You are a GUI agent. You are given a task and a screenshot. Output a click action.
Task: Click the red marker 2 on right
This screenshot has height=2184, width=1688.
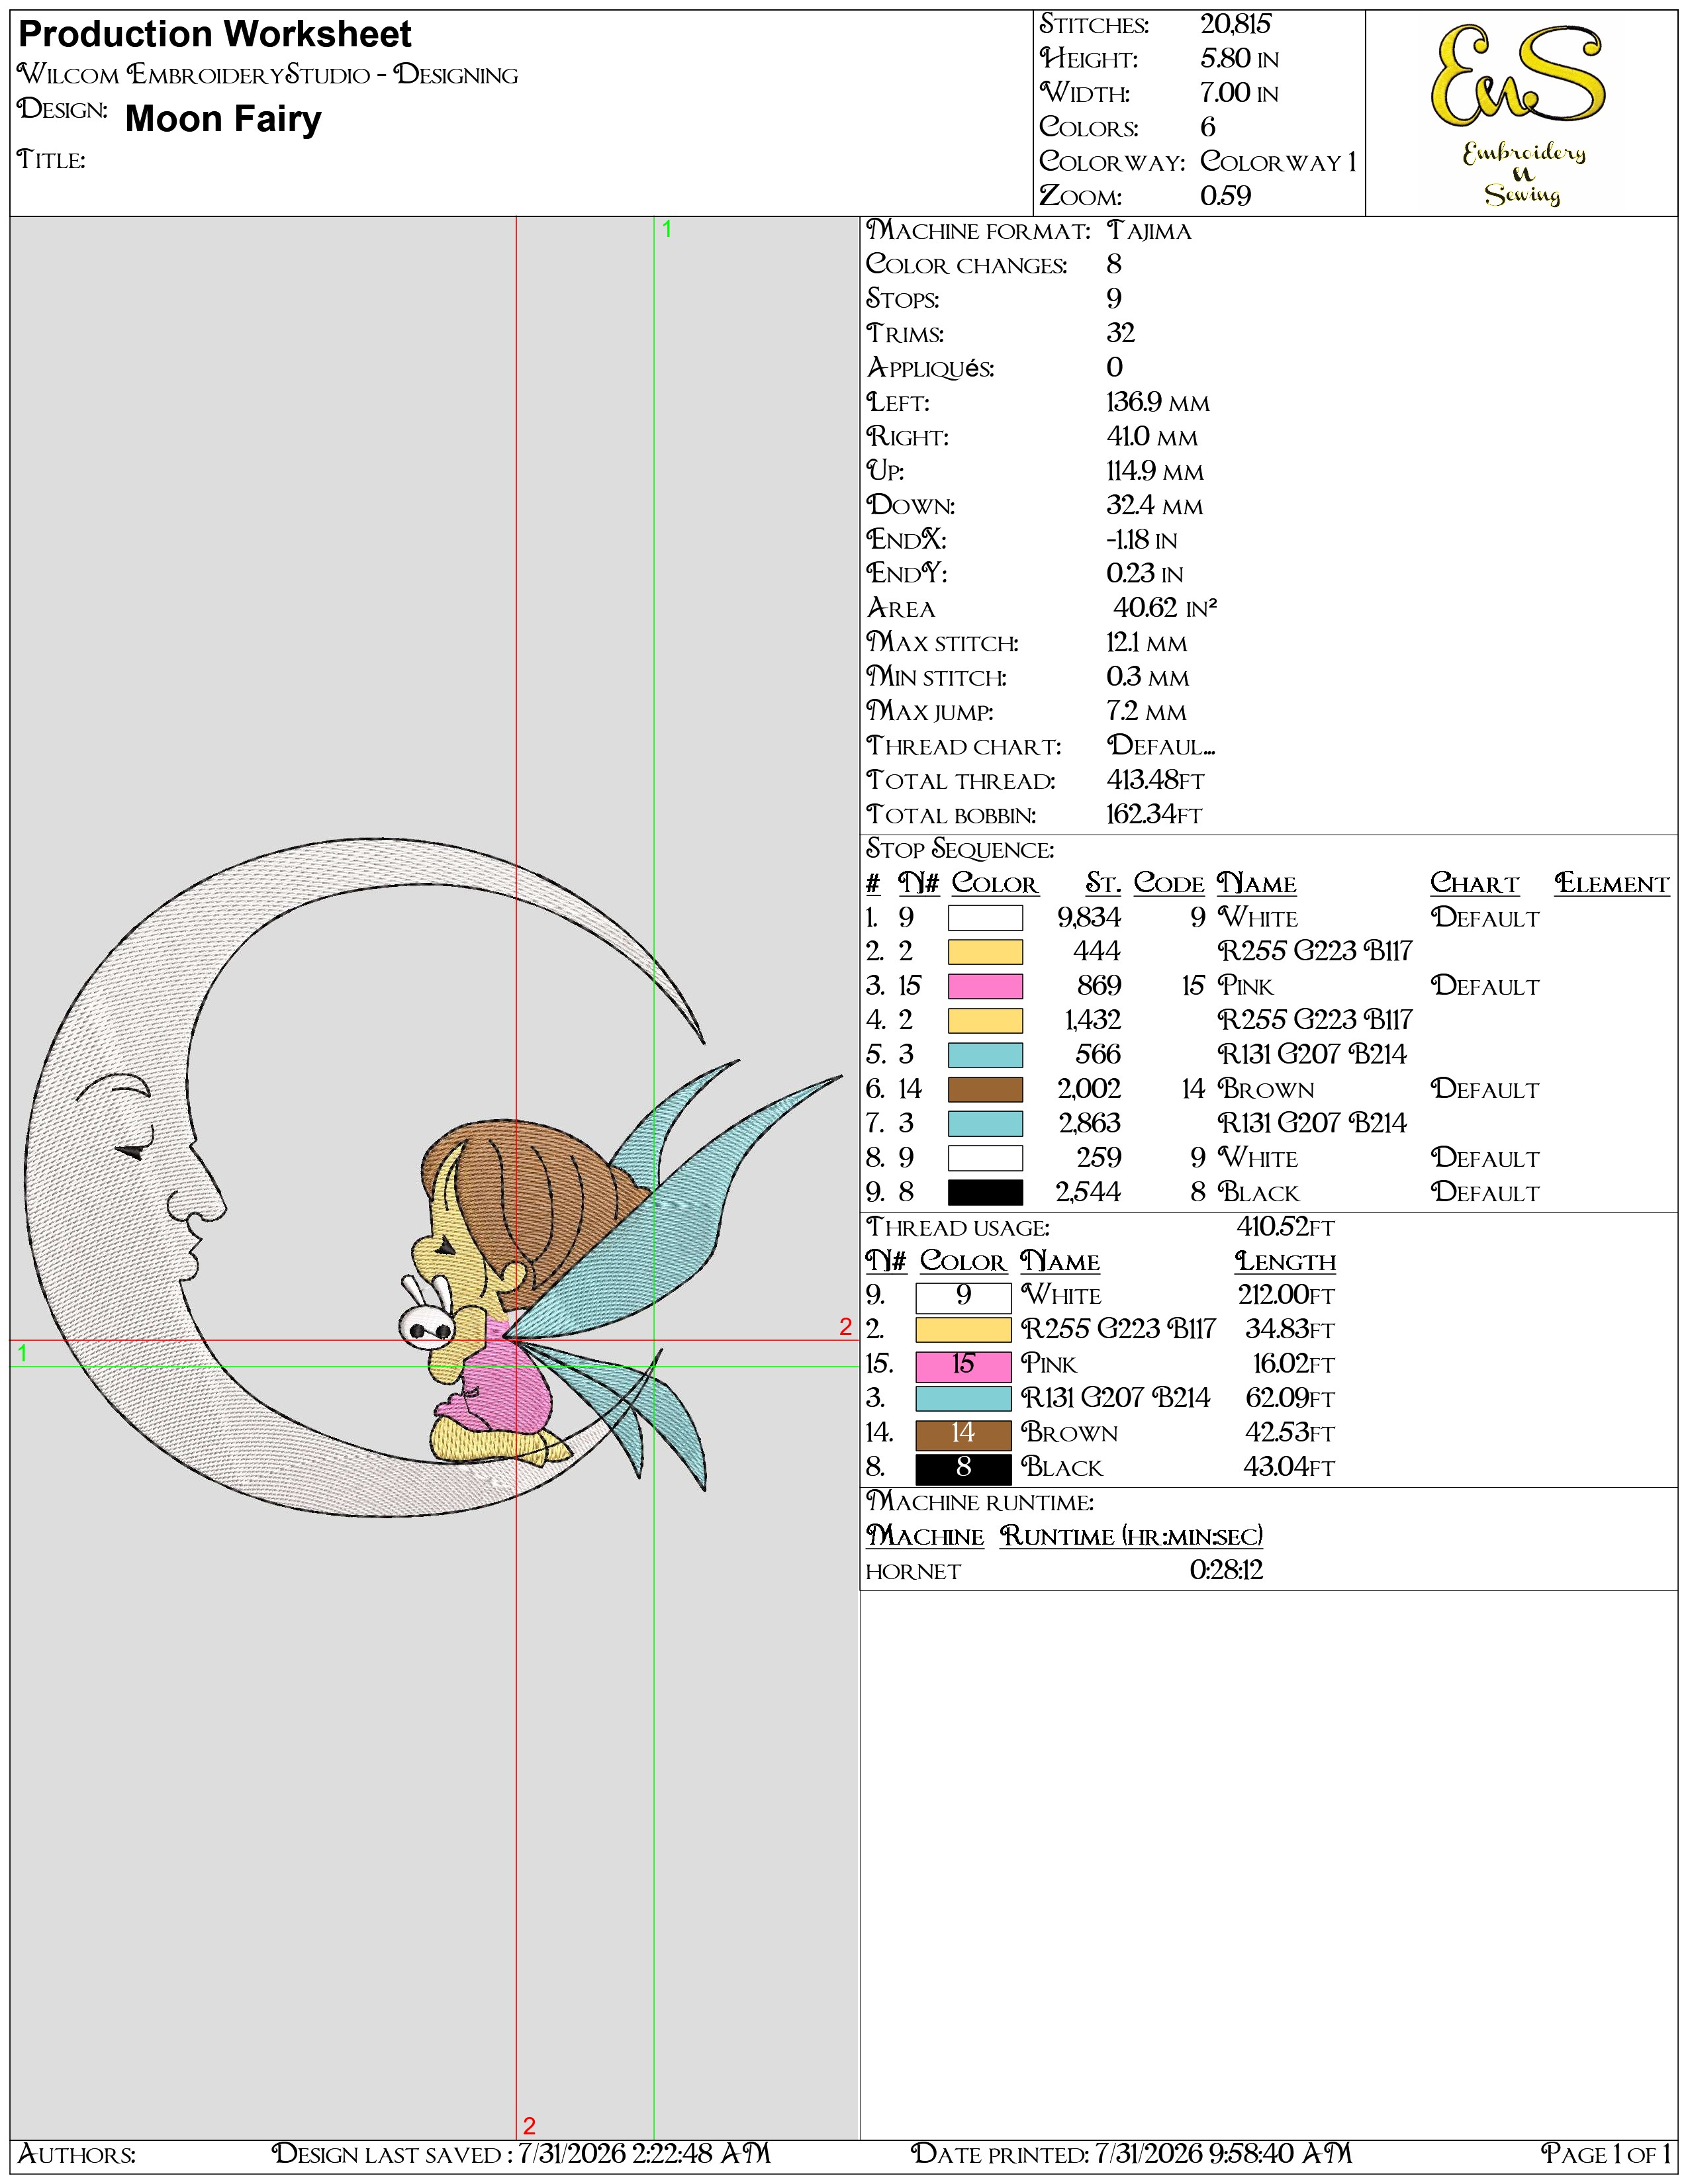(x=846, y=1327)
